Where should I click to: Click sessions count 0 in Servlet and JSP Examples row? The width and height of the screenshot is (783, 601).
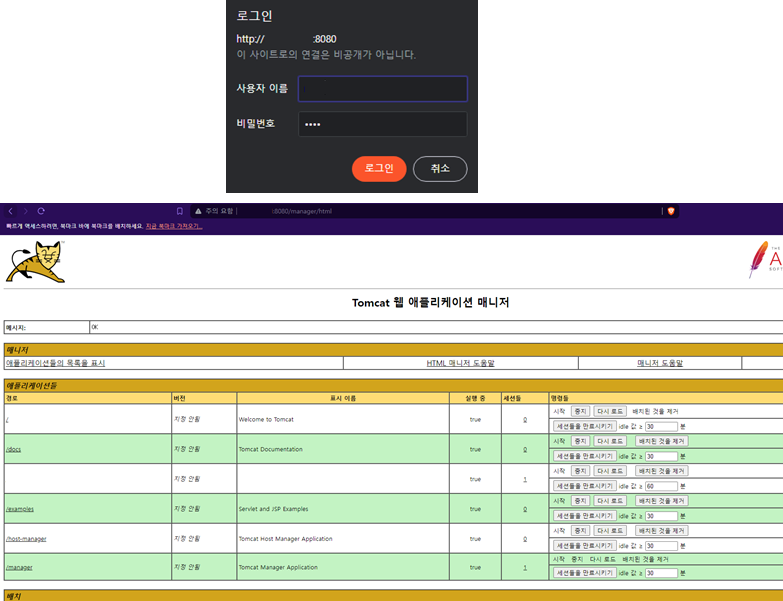tap(525, 510)
